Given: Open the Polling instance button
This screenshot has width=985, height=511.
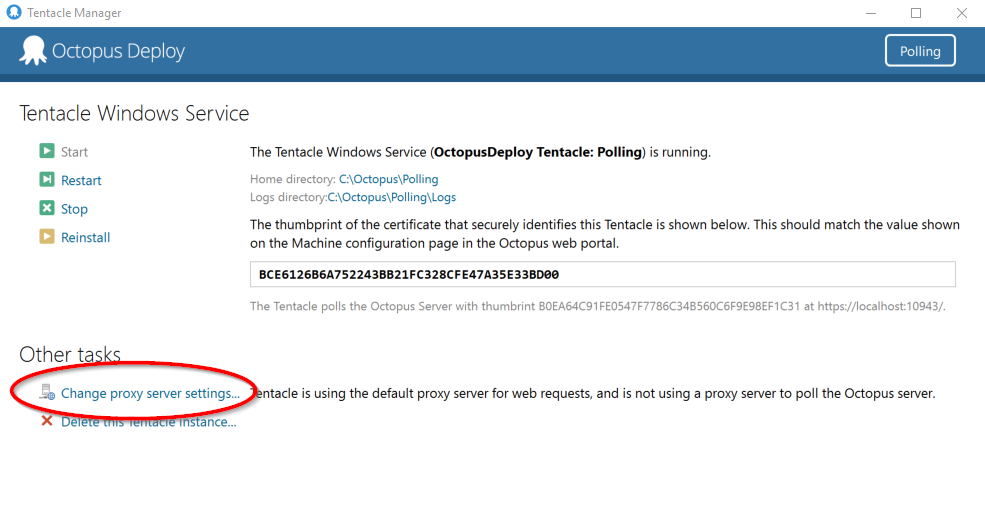Looking at the screenshot, I should click(x=920, y=51).
